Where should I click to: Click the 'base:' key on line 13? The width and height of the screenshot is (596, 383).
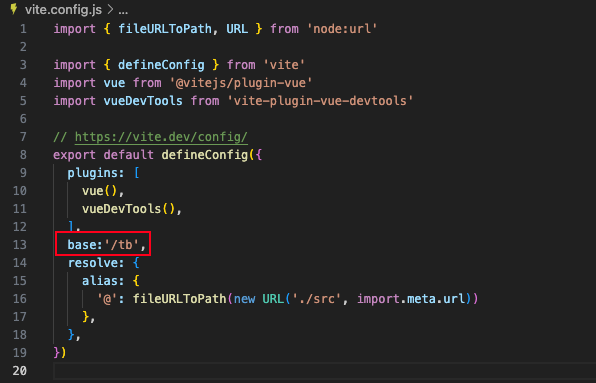(85, 245)
